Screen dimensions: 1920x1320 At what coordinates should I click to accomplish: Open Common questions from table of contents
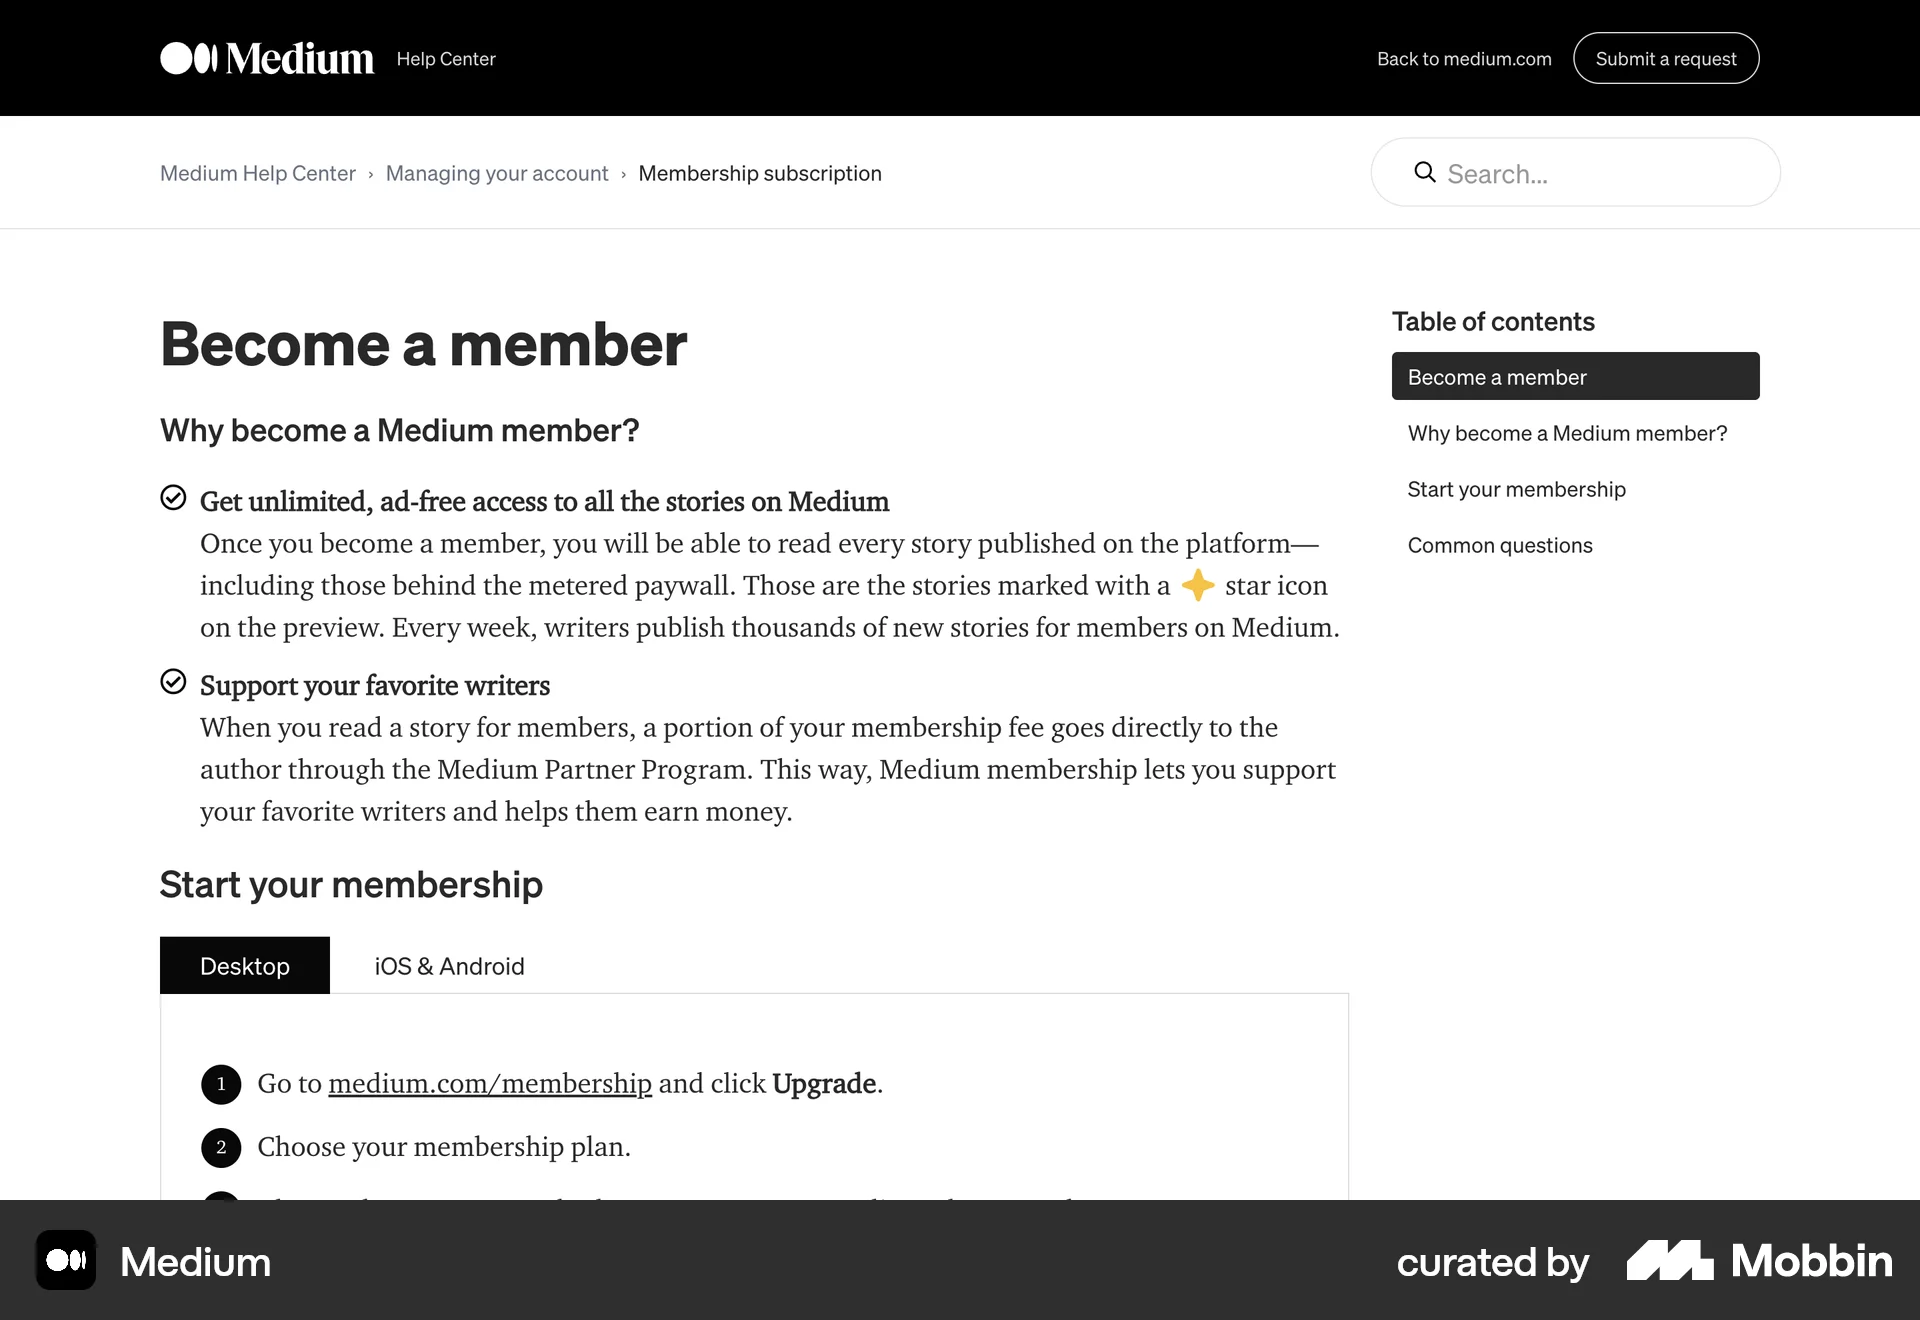(1500, 545)
